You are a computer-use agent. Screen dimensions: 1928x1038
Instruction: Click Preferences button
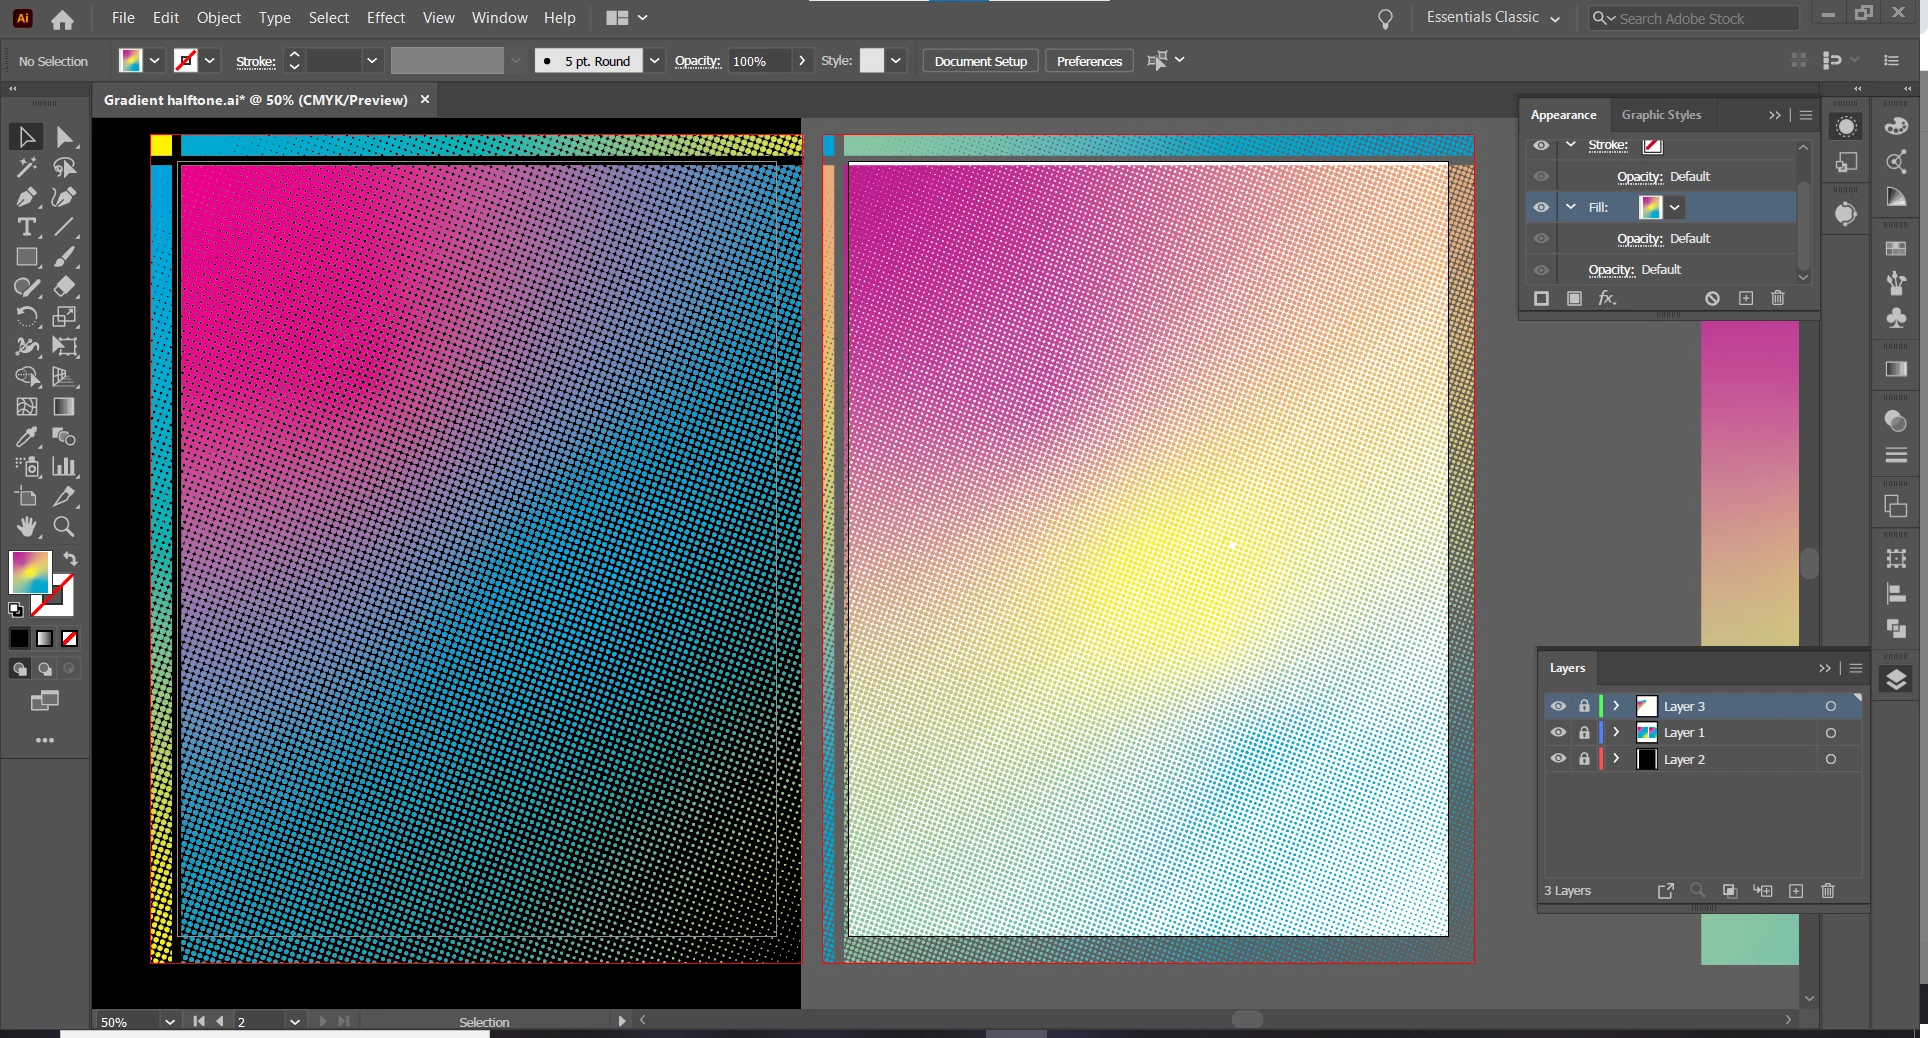1089,61
